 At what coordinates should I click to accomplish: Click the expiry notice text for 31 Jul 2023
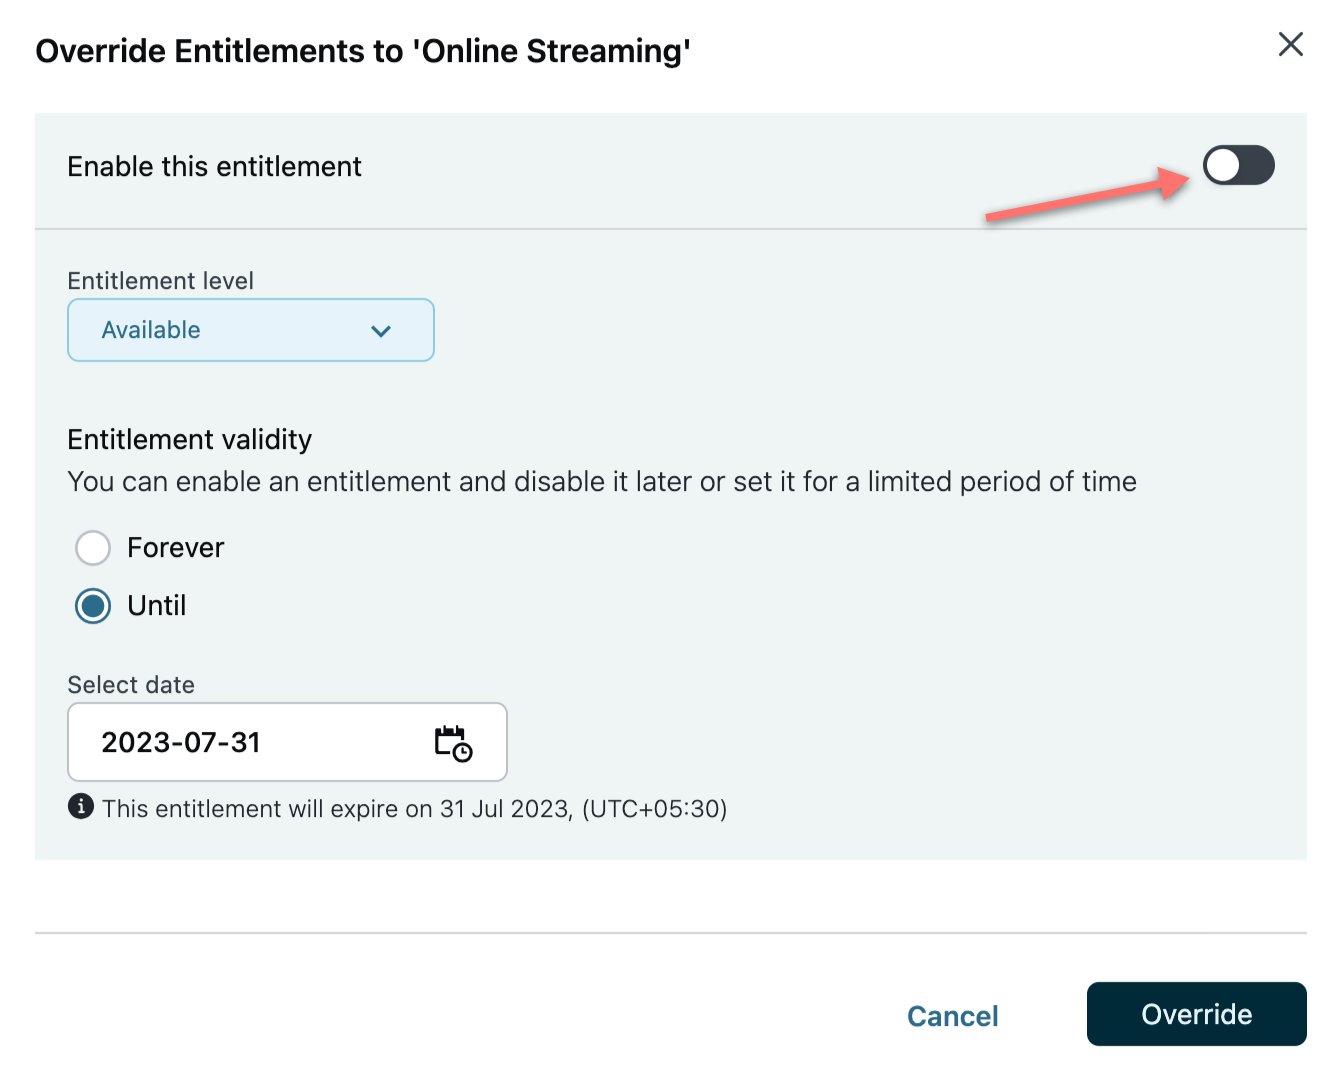tap(414, 808)
